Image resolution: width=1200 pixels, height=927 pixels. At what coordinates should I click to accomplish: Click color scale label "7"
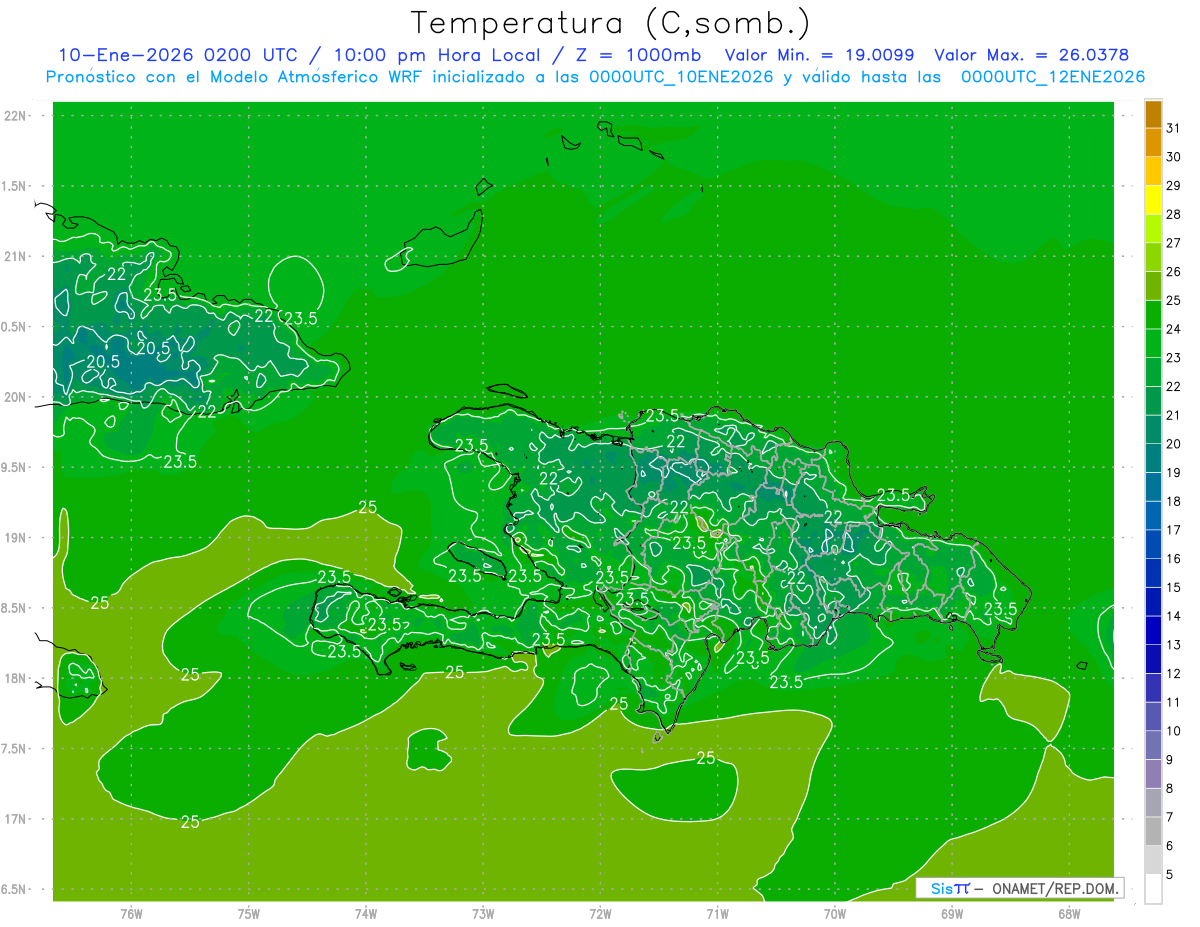(1170, 817)
